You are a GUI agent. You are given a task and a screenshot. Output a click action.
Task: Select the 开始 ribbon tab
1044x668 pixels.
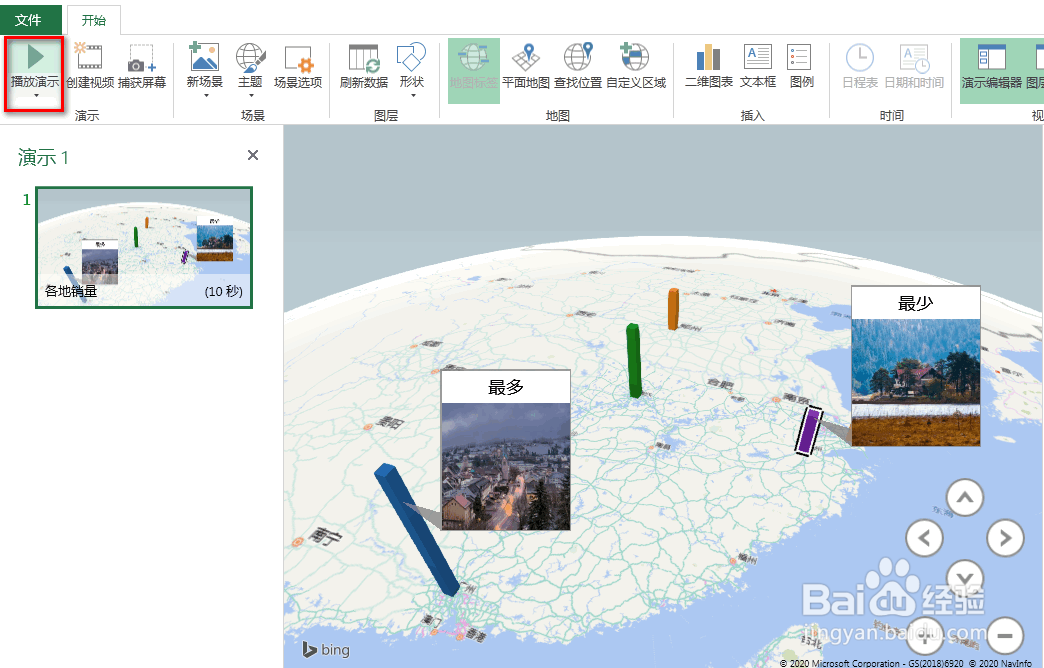point(94,20)
